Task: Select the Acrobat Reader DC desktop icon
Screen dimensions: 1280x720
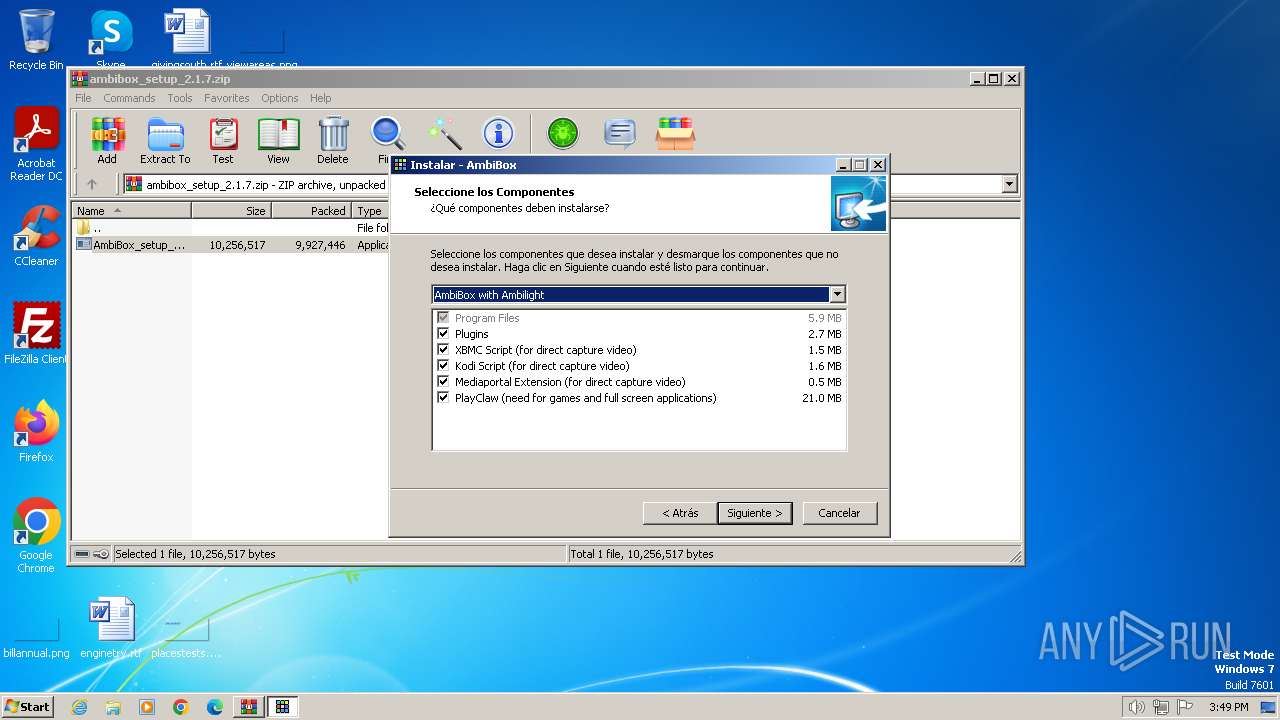Action: (36, 144)
